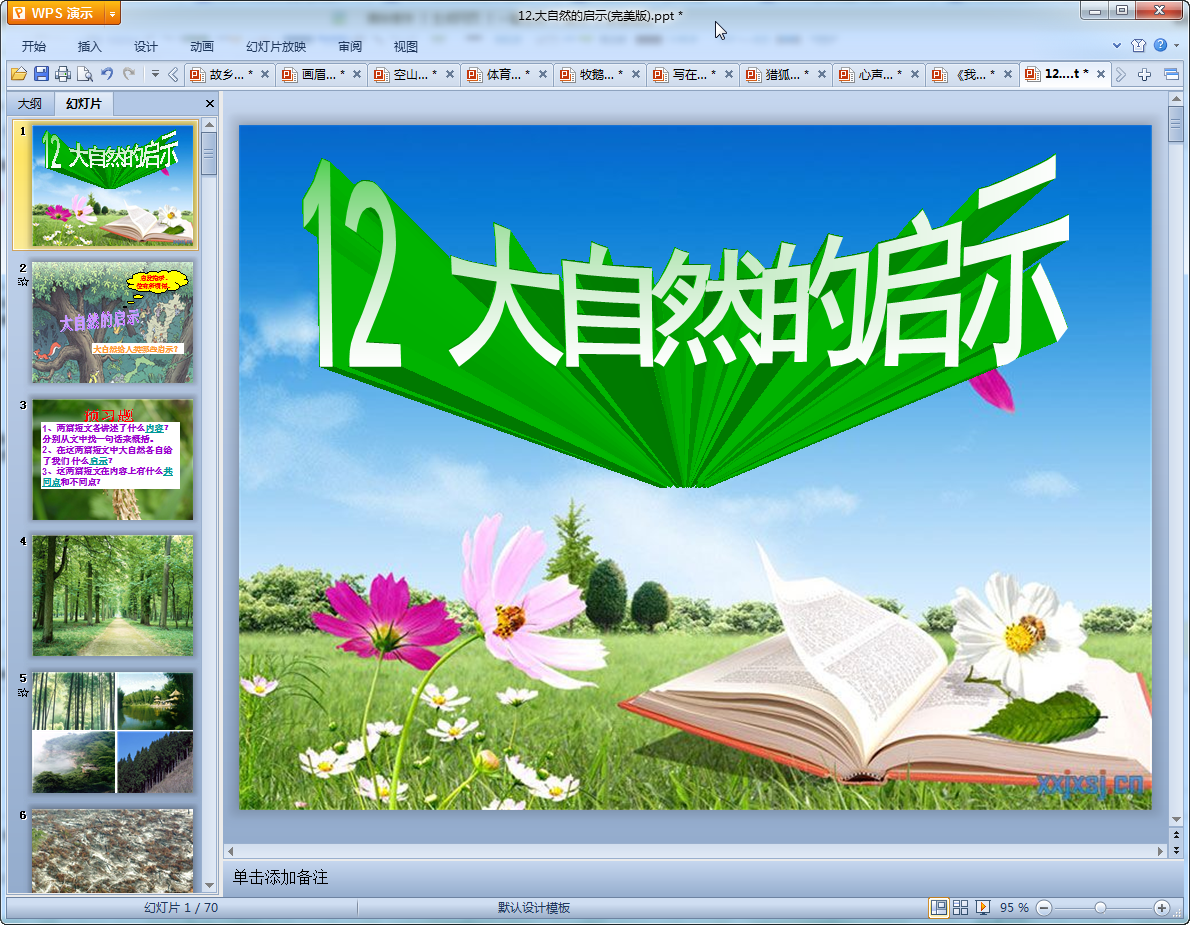Click animation star icon under slide 2
Screen dimensions: 1190x925
23,282
